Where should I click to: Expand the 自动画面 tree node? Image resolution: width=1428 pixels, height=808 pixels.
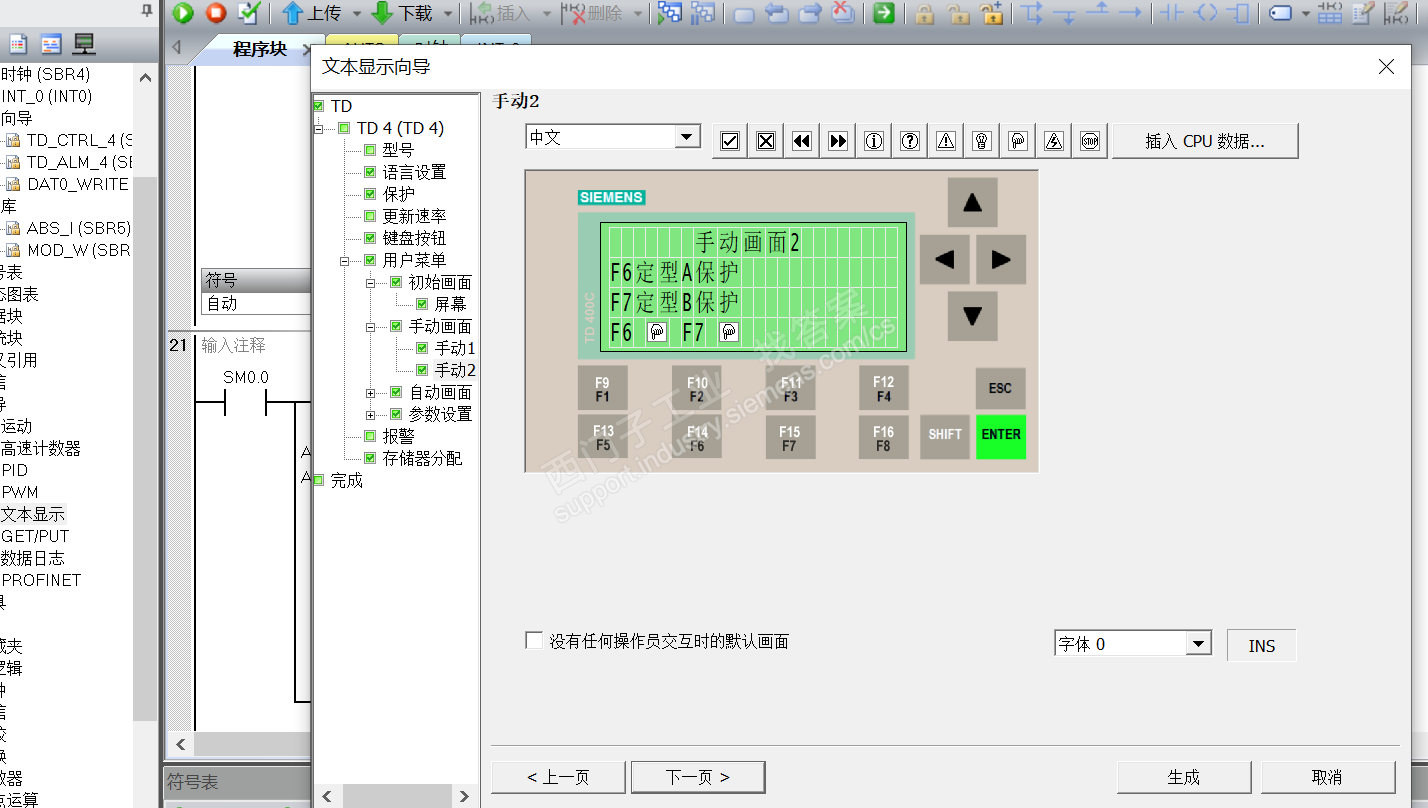point(371,393)
